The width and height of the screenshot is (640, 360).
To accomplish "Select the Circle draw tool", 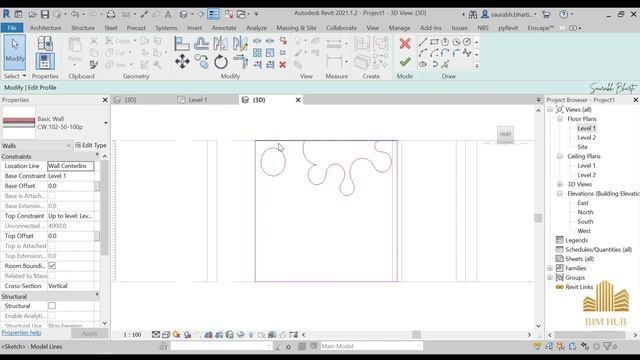I will click(x=467, y=42).
